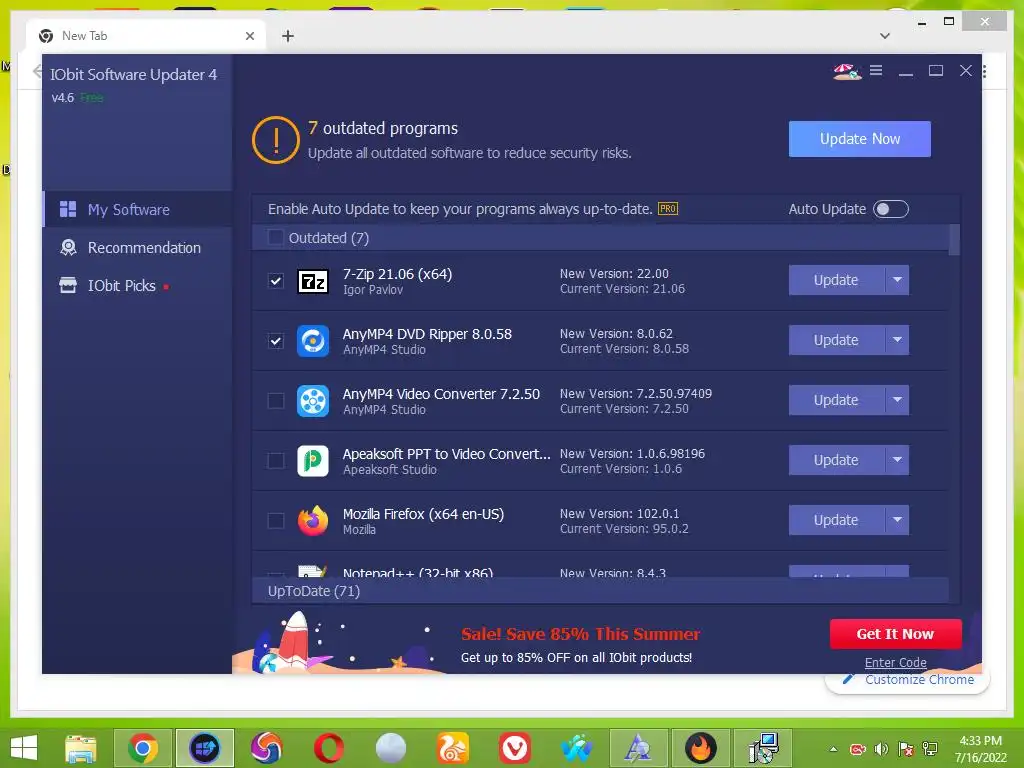Image resolution: width=1024 pixels, height=768 pixels.
Task: Update Mozilla Firefox to 102.0.1
Action: point(837,520)
